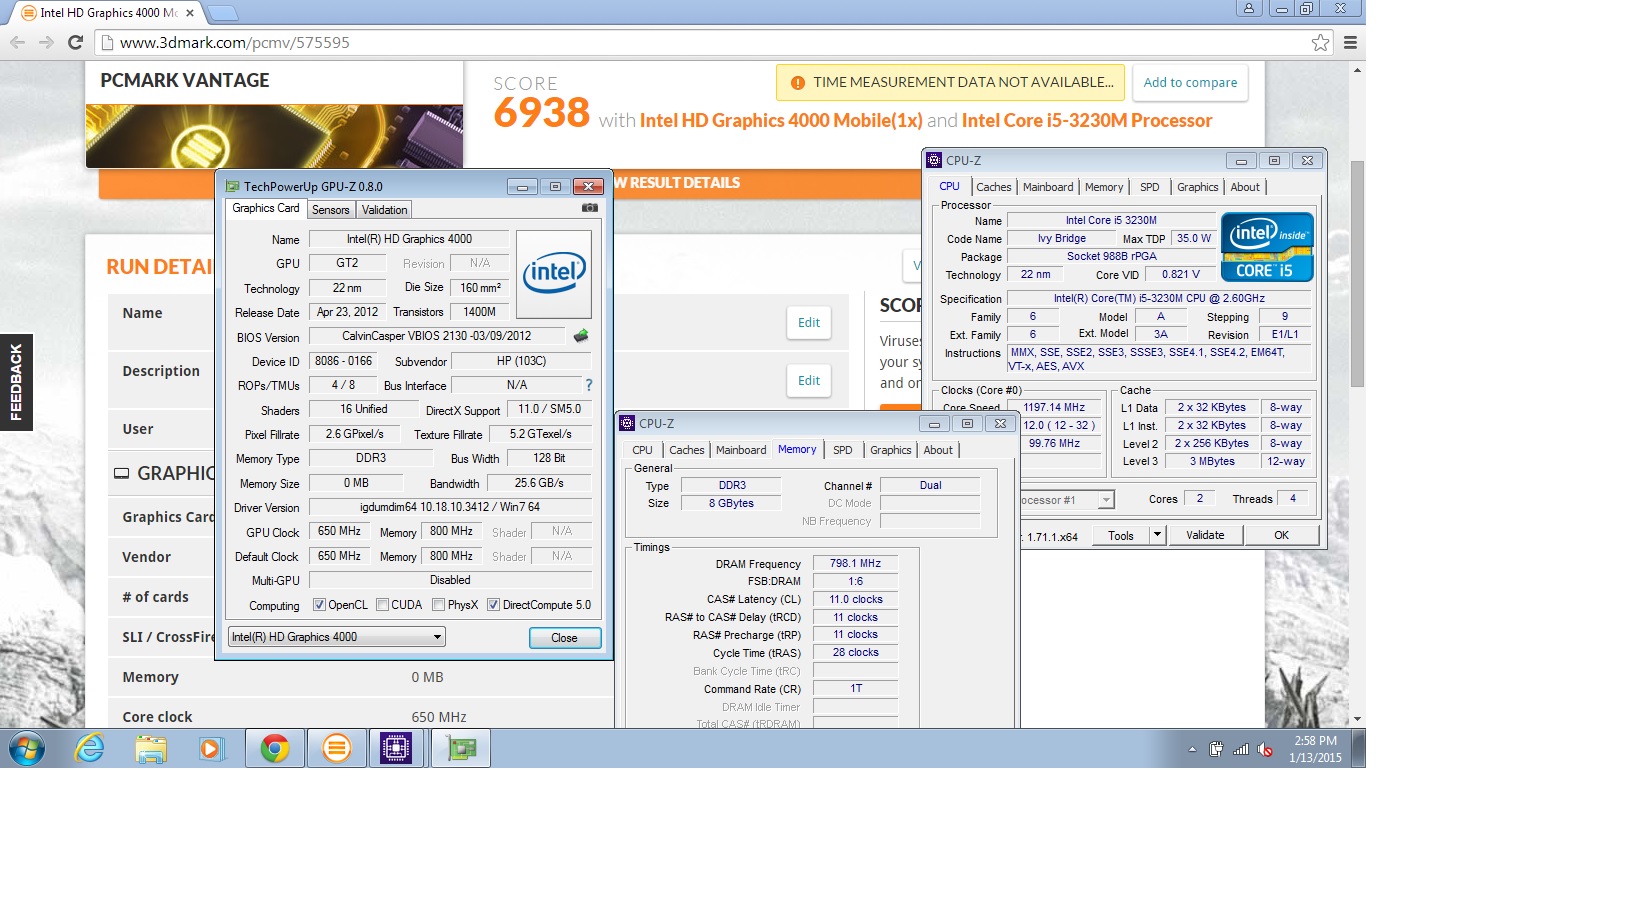This screenshot has width=1632, height=920.
Task: Click TIME MEASUREMENT DATA NOT AVAILABLE banner
Action: 950,83
